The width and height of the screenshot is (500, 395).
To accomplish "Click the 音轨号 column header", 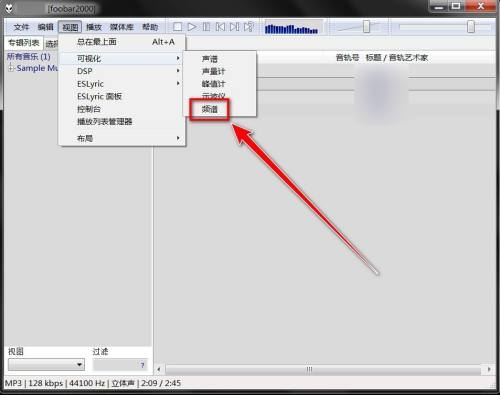I will 347,58.
